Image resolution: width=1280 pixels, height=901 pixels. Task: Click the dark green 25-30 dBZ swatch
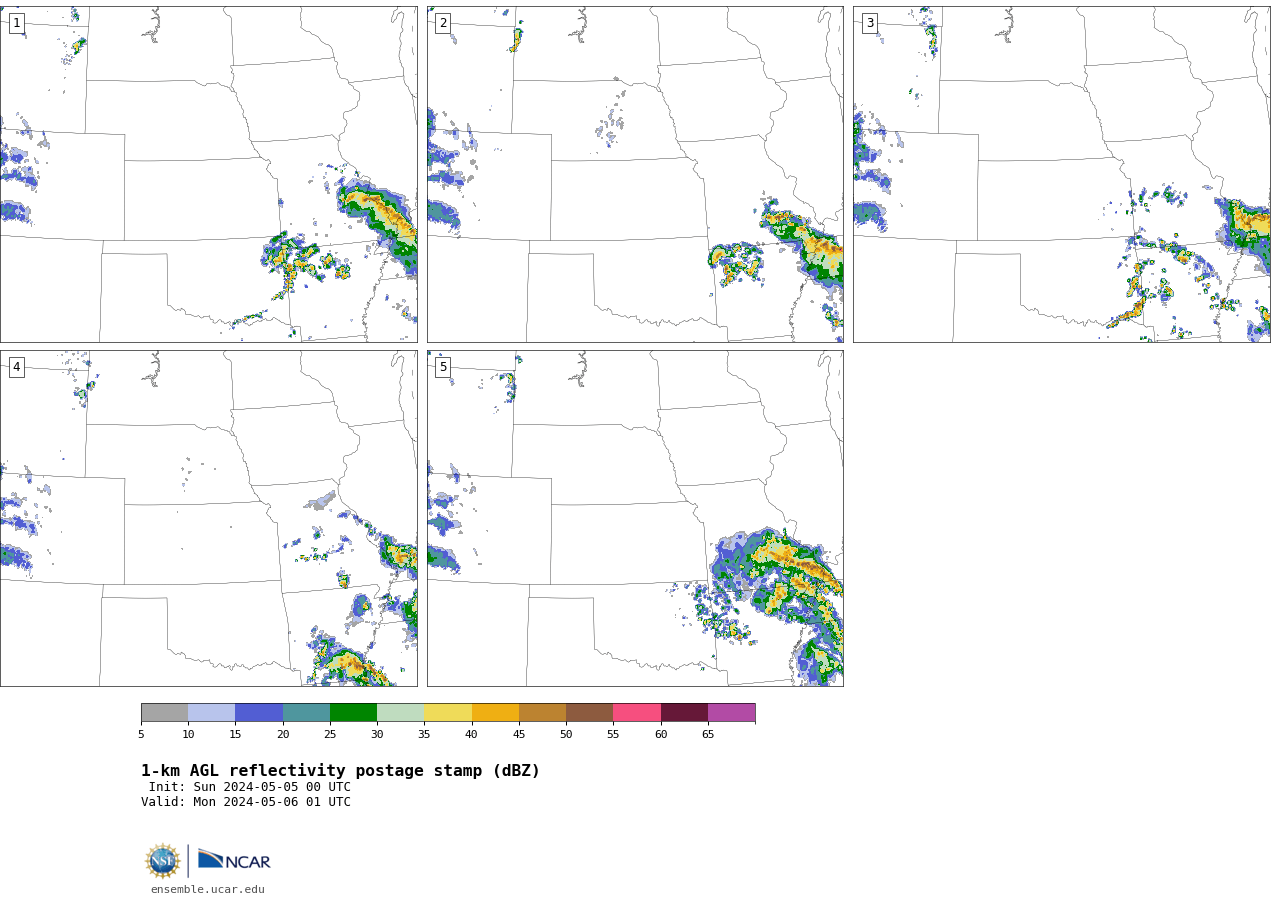click(353, 712)
